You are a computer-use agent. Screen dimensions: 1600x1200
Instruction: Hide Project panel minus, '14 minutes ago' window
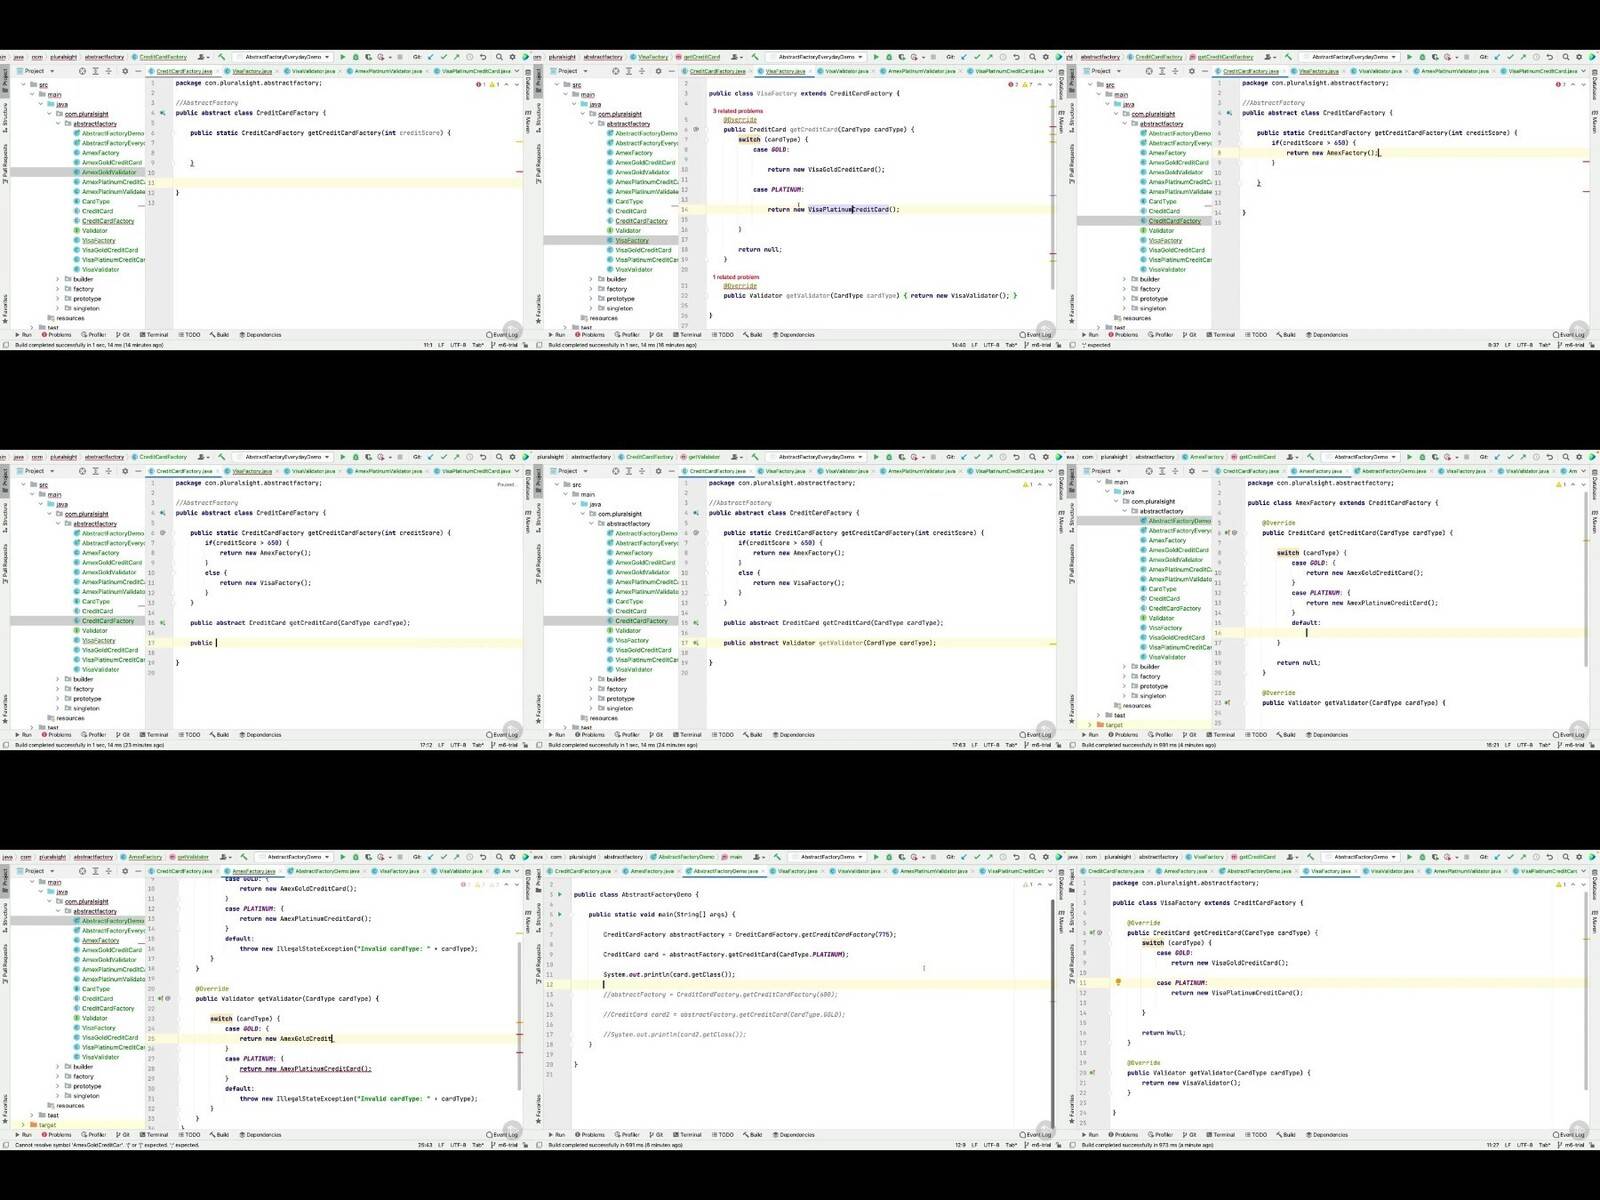pyautogui.click(x=138, y=71)
